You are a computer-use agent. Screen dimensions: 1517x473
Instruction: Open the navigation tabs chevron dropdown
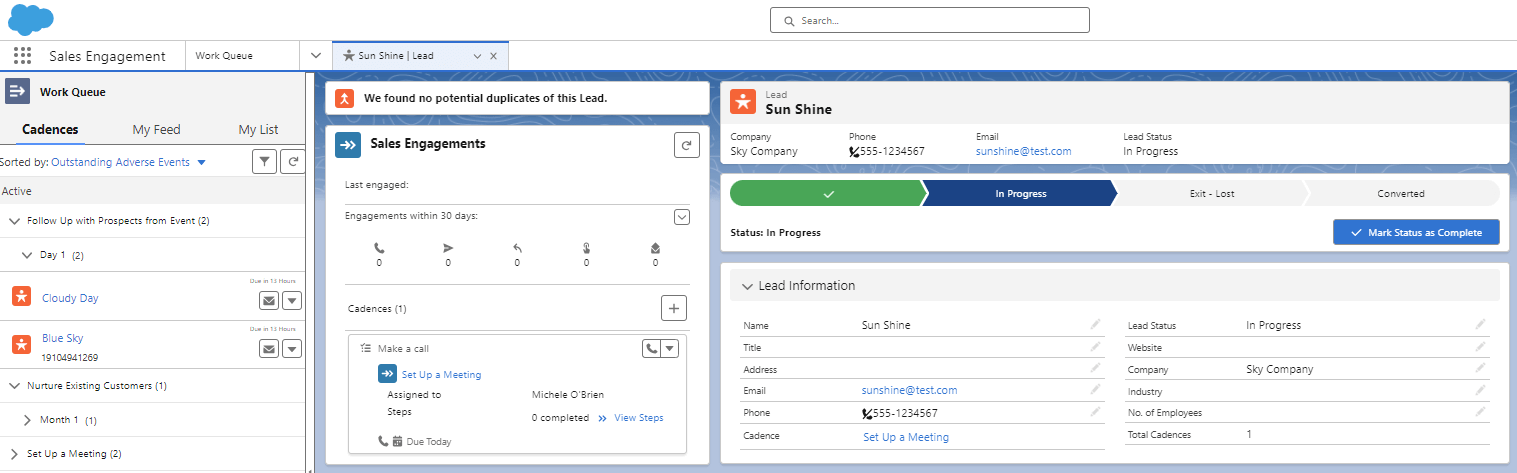click(x=316, y=56)
